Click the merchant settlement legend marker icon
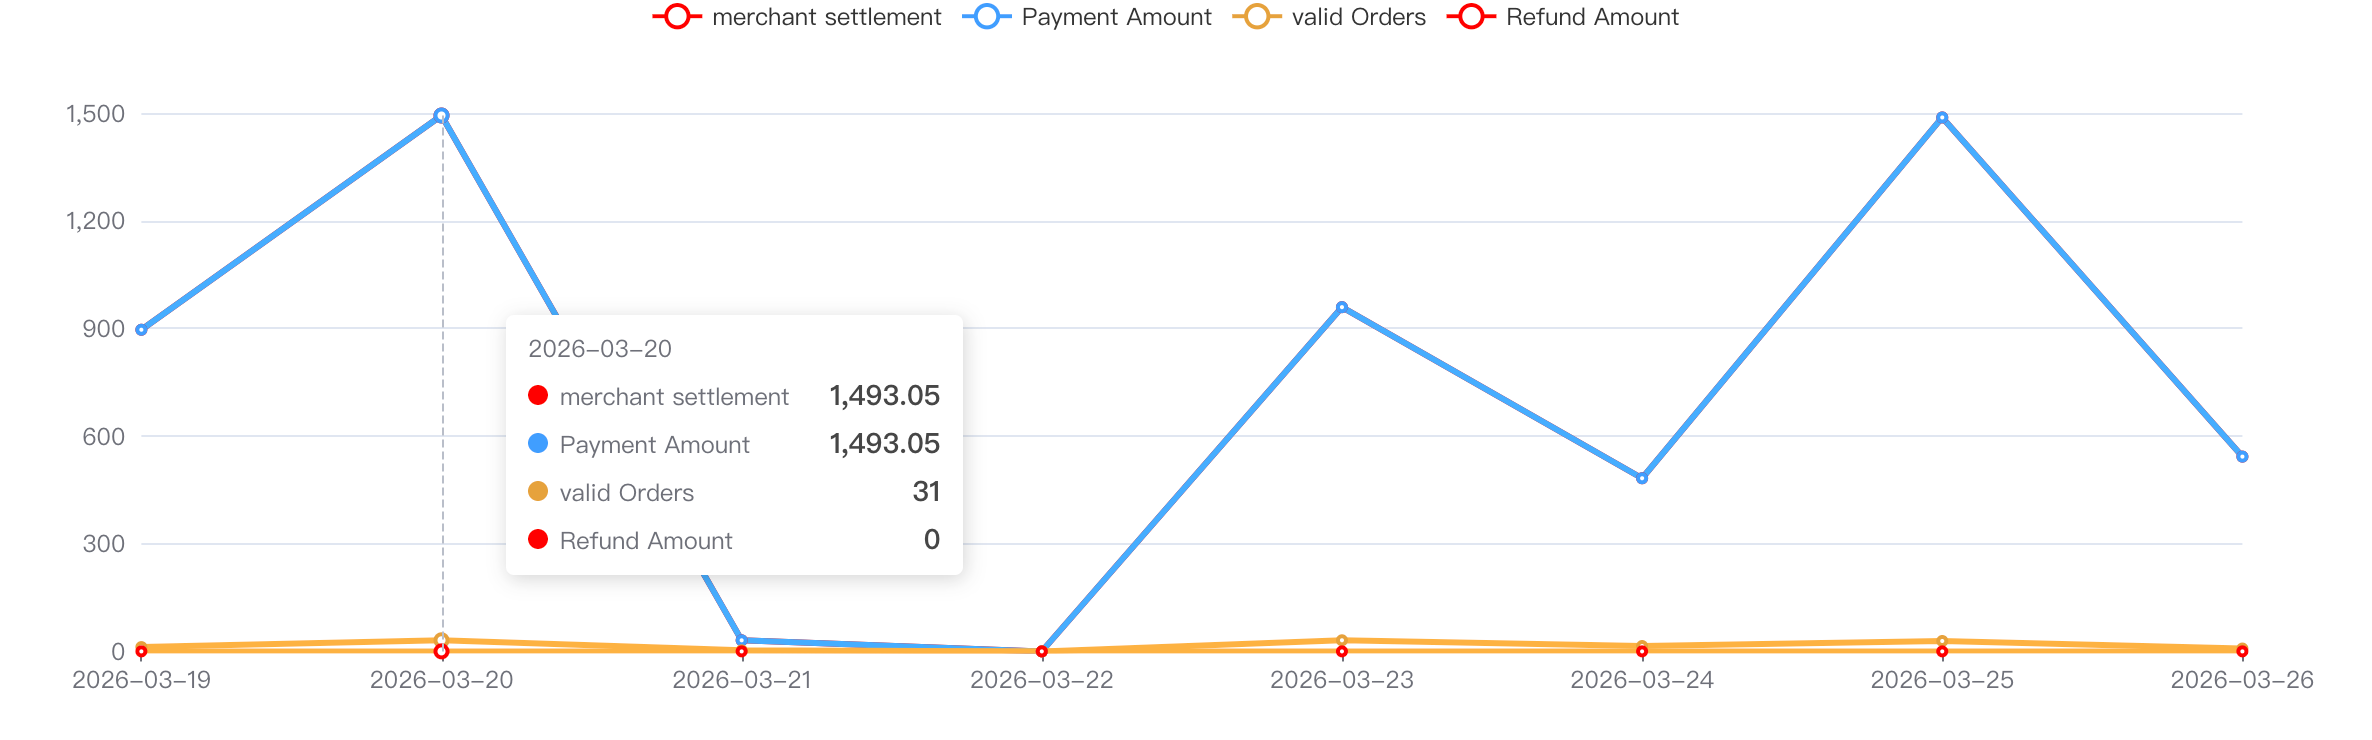Image resolution: width=2372 pixels, height=740 pixels. point(677,17)
